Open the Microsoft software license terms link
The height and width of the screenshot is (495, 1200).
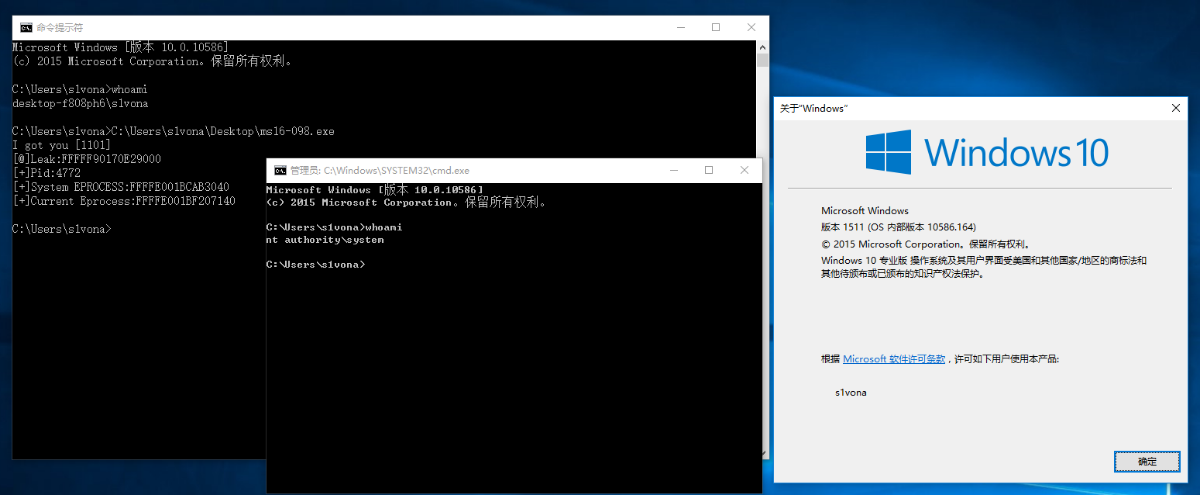click(894, 358)
